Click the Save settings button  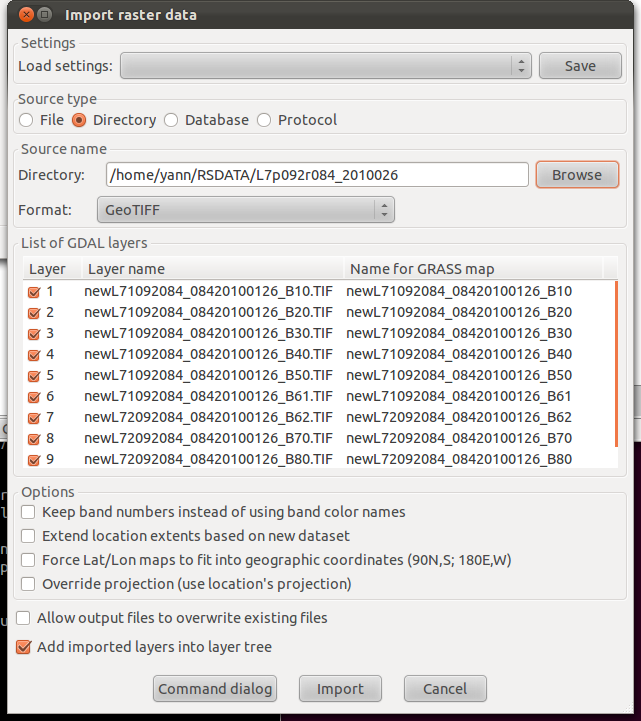point(580,66)
